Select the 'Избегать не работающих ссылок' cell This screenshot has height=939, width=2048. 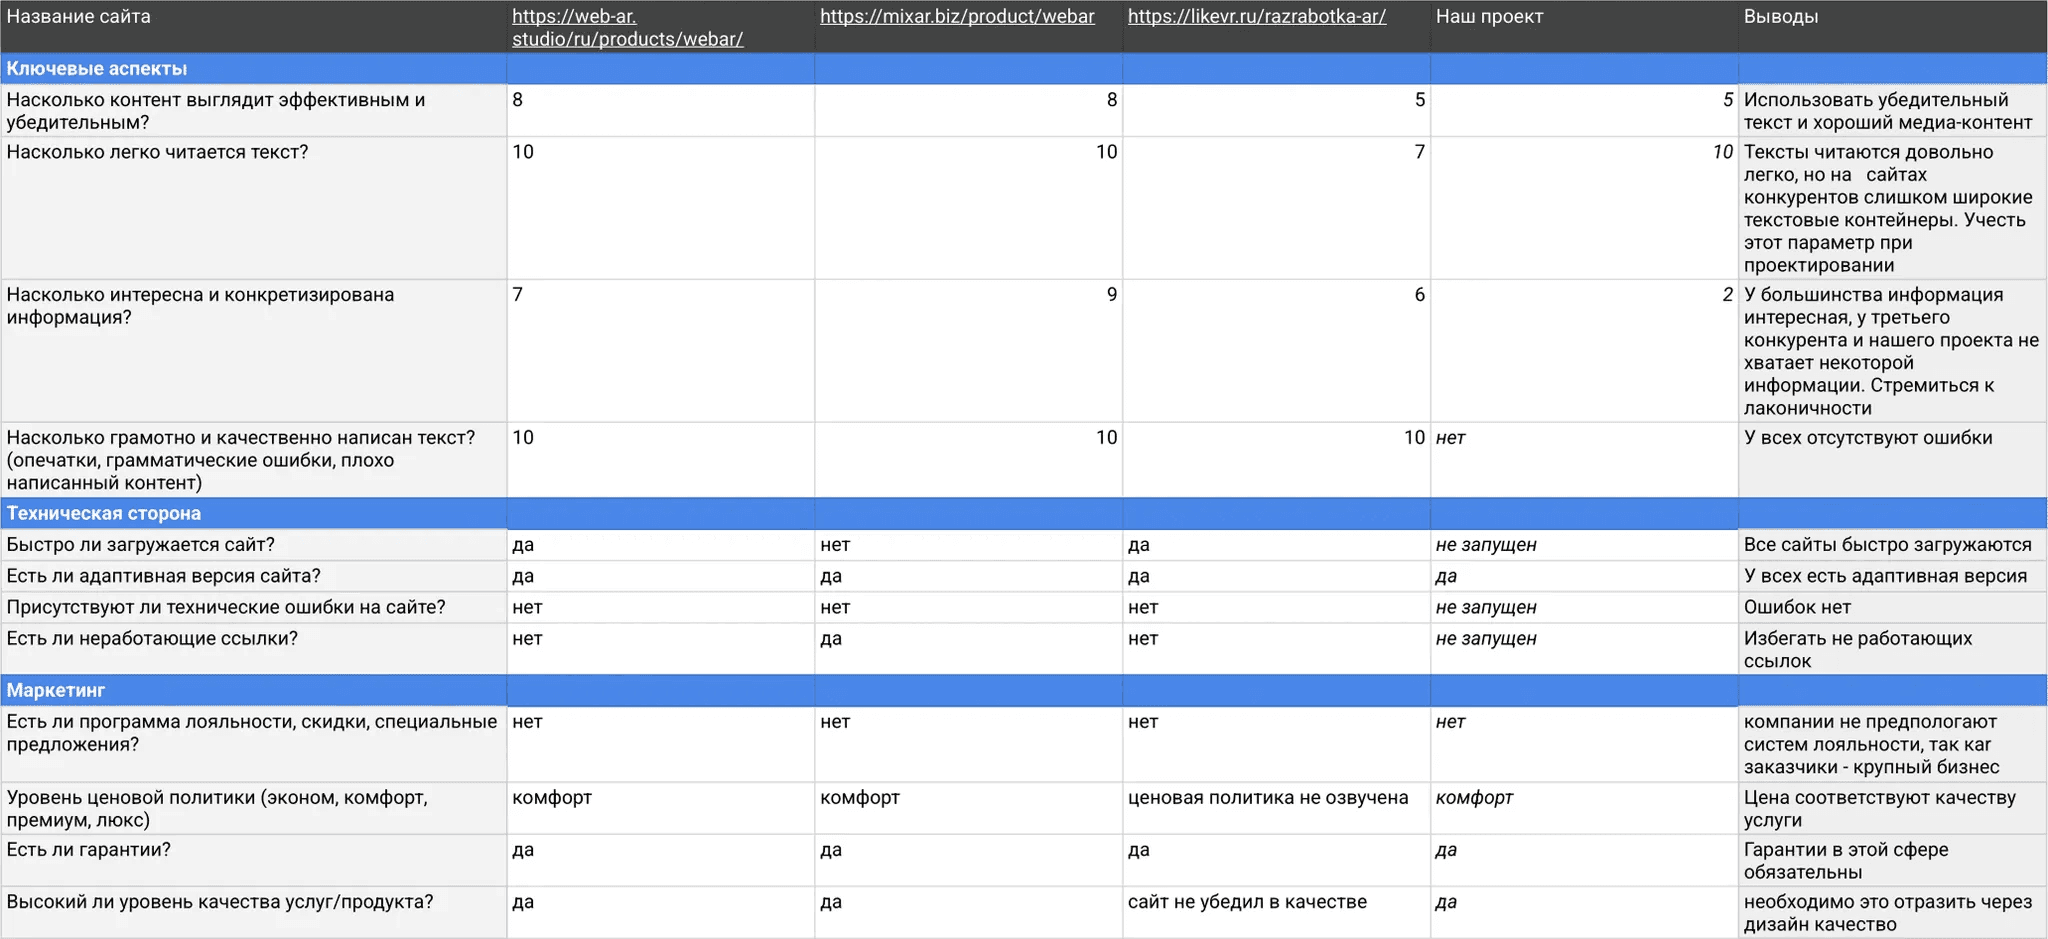coord(1857,650)
